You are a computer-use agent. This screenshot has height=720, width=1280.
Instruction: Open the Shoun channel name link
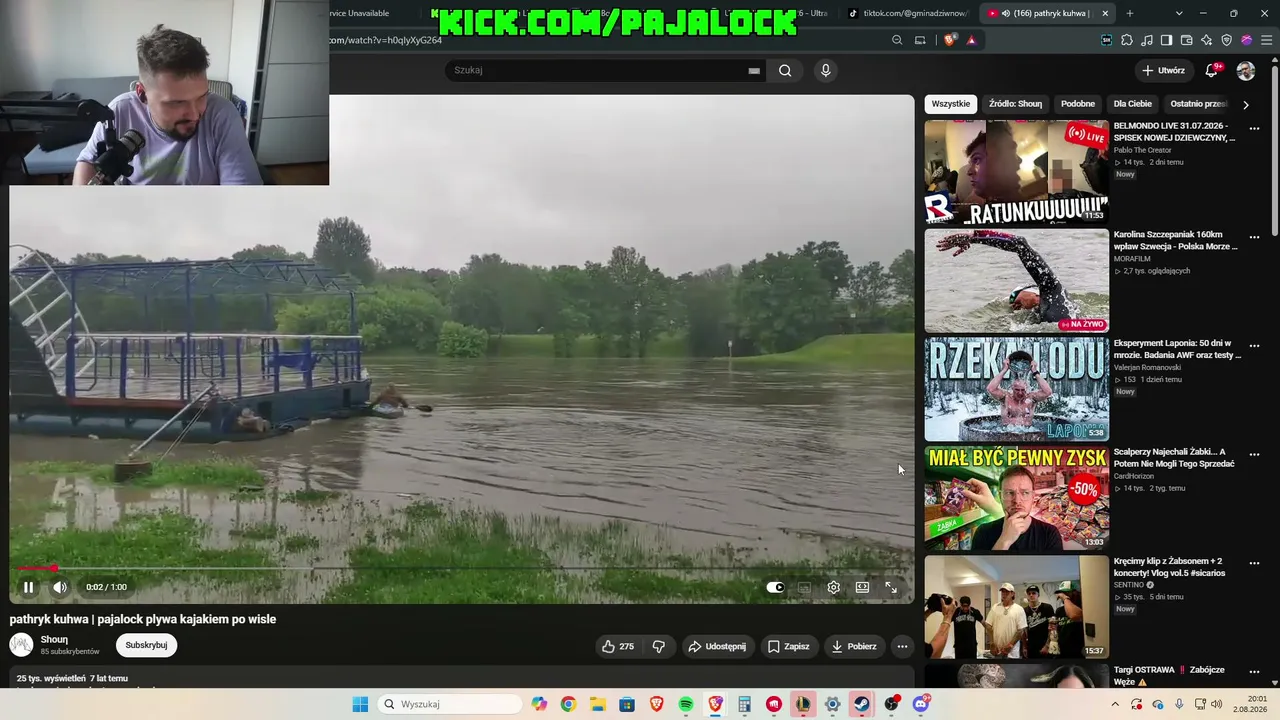(54, 639)
